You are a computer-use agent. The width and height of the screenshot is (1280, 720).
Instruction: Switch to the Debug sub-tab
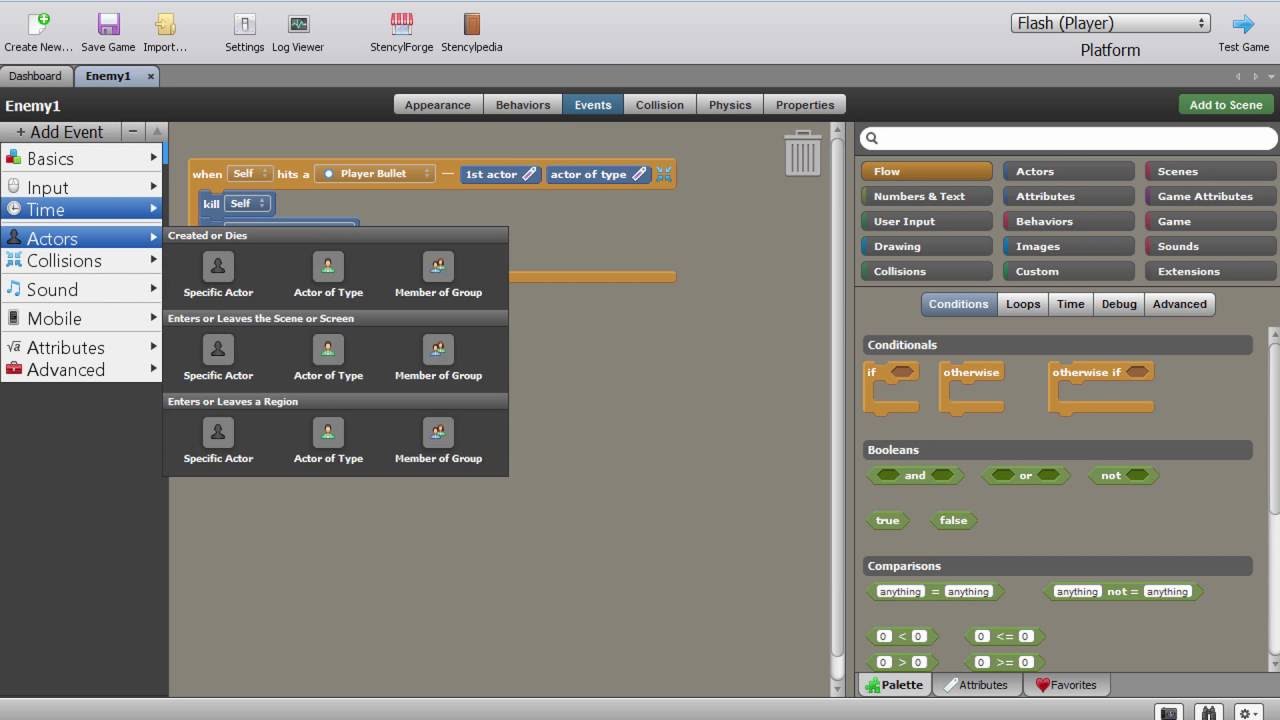pyautogui.click(x=1118, y=304)
